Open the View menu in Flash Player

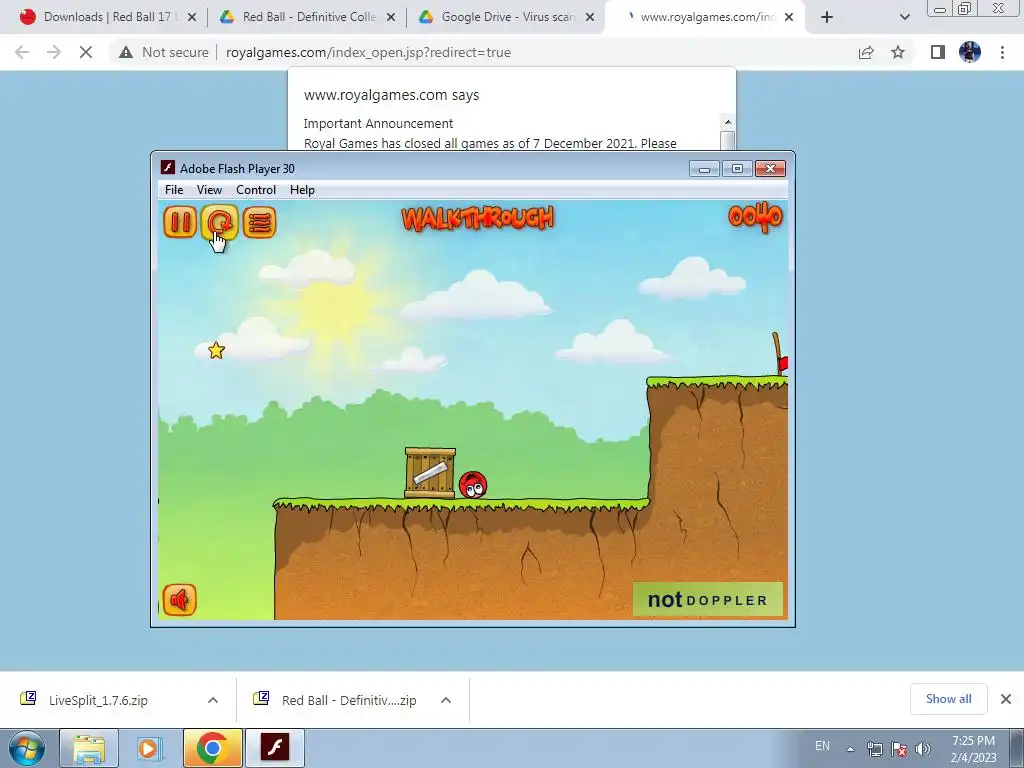coord(209,190)
